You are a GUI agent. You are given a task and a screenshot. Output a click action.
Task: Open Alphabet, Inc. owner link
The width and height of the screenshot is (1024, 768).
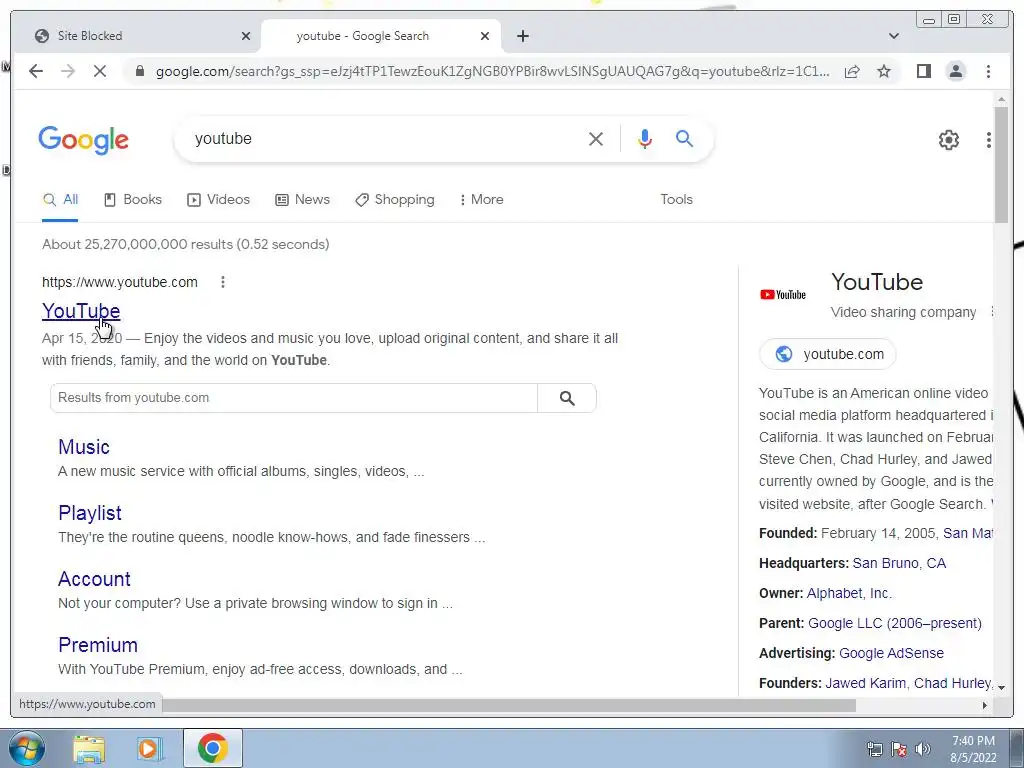tap(849, 593)
